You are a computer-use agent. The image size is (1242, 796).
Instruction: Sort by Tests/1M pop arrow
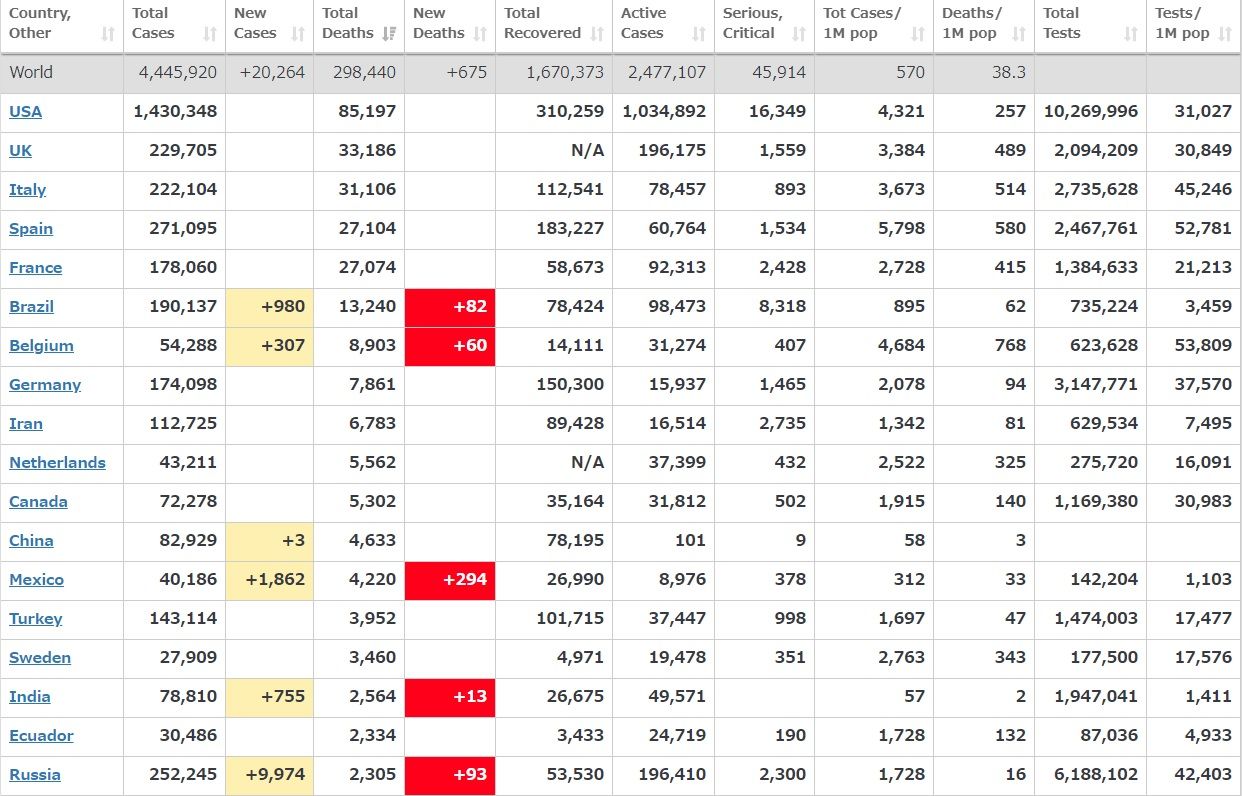[x=1225, y=34]
